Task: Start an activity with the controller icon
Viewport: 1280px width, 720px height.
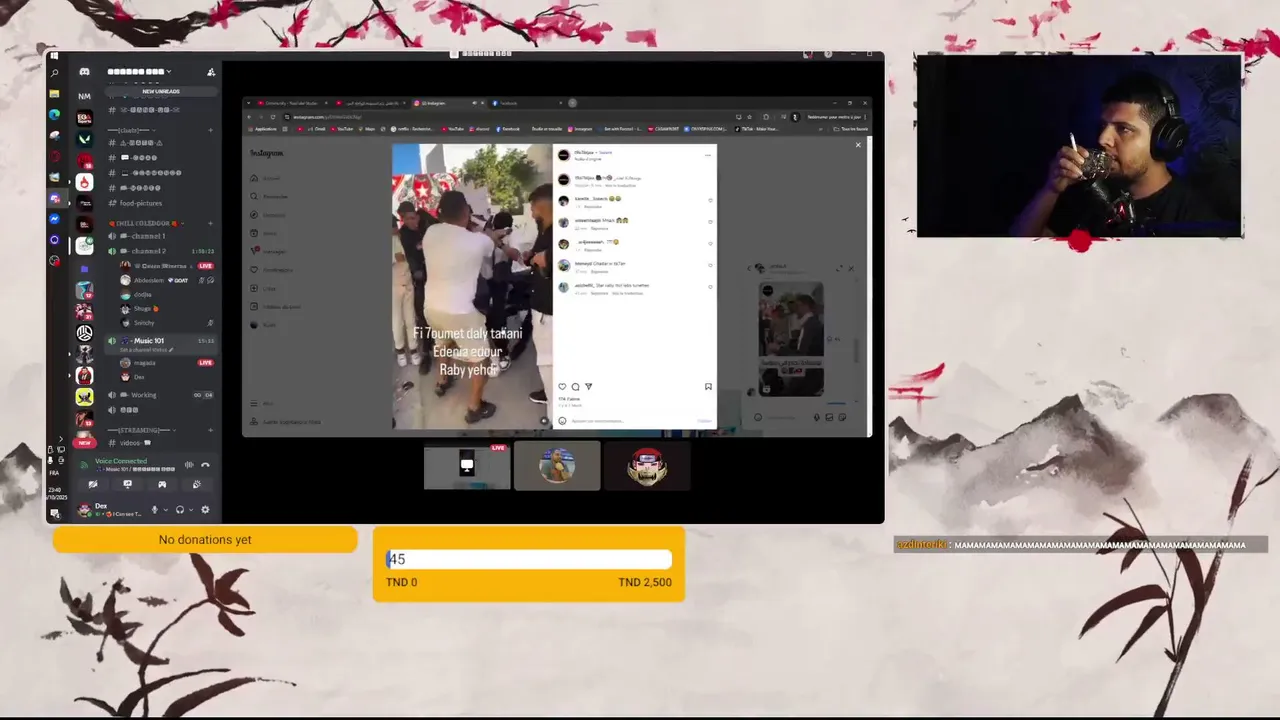Action: point(162,484)
